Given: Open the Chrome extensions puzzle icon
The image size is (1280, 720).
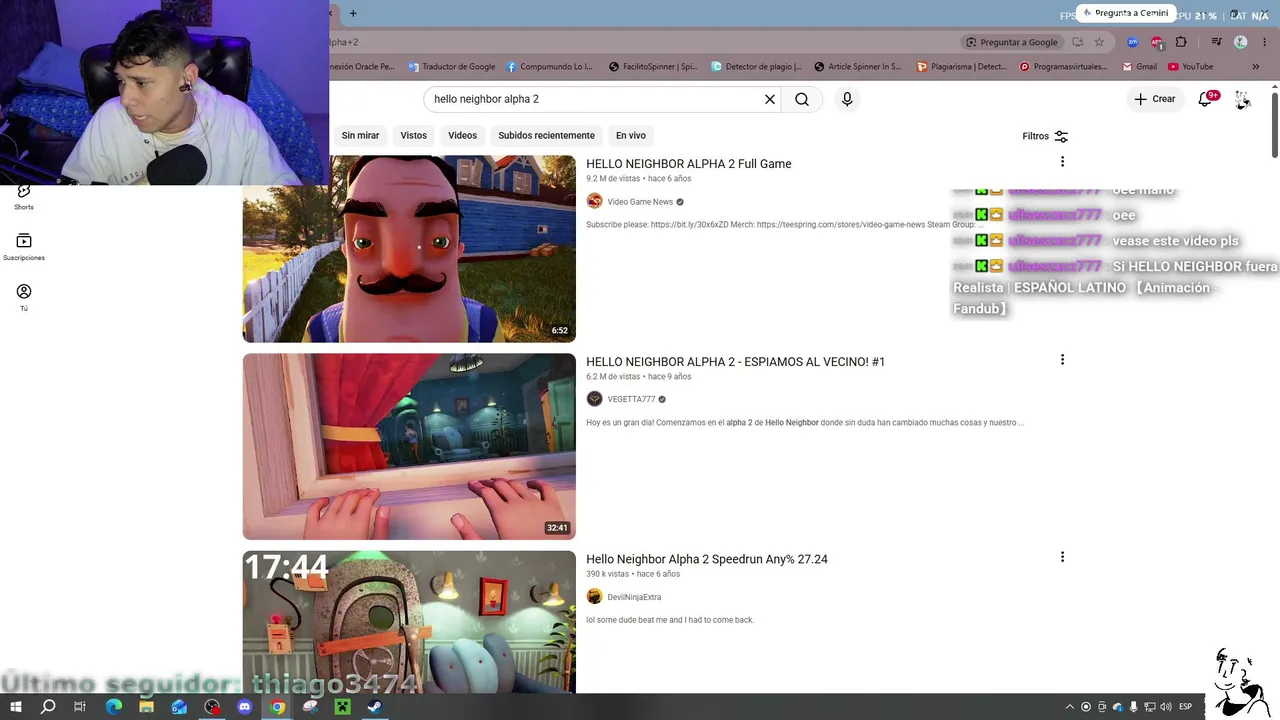Looking at the screenshot, I should [1181, 42].
